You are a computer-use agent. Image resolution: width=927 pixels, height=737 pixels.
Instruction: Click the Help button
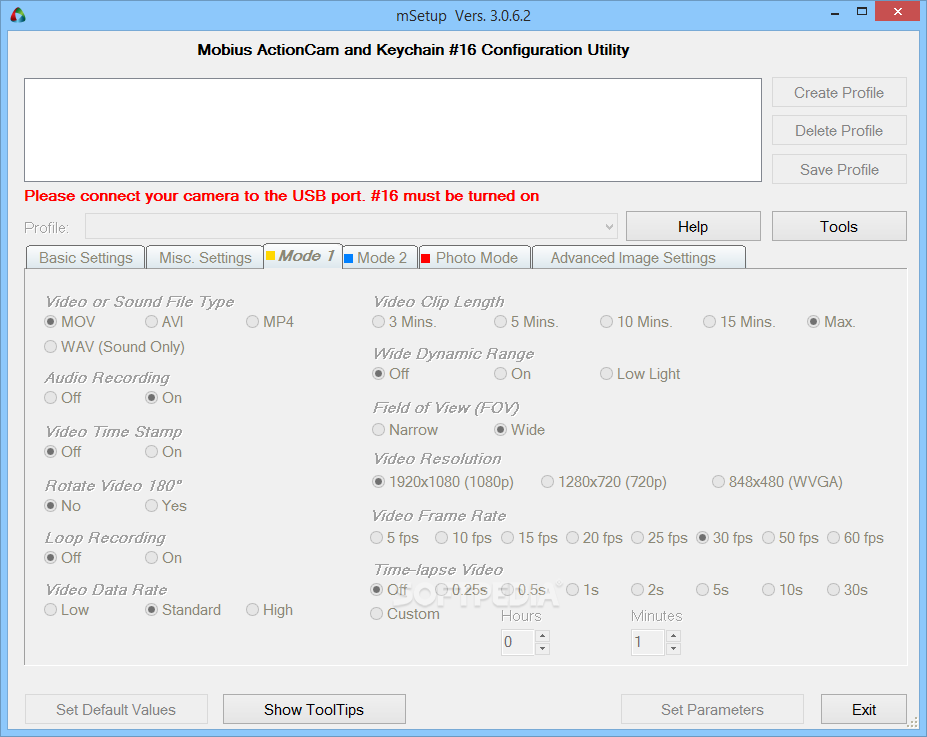693,226
